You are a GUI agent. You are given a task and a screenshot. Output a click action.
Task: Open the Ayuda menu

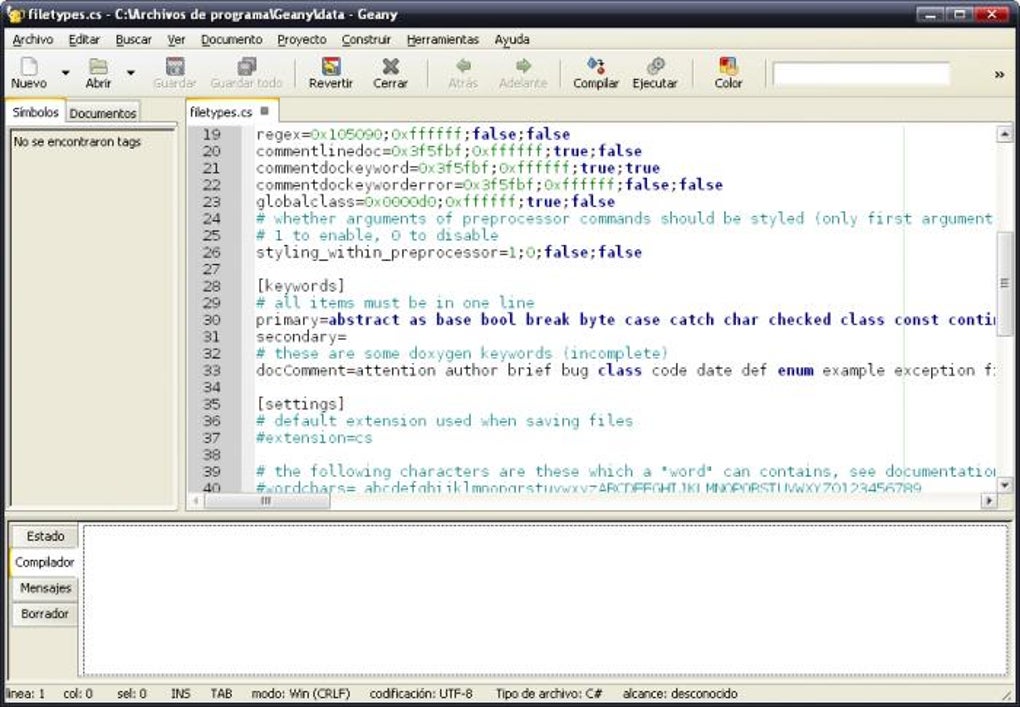pos(512,40)
